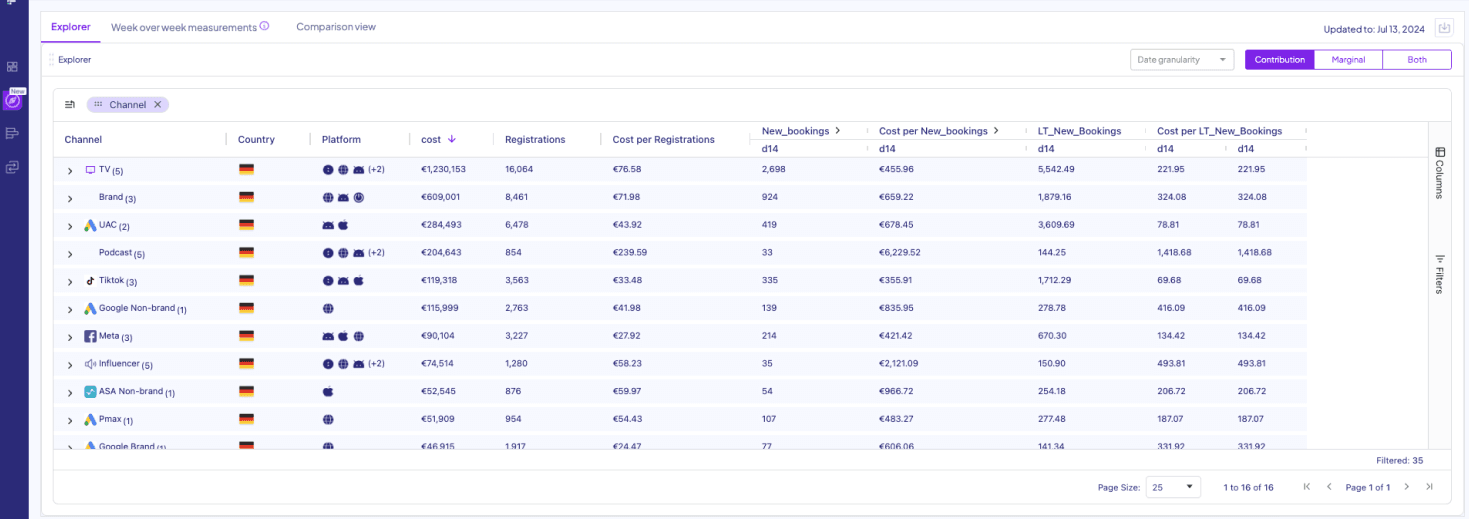The image size is (1469, 519).
Task: Sort by the cost column header
Action: 431,140
